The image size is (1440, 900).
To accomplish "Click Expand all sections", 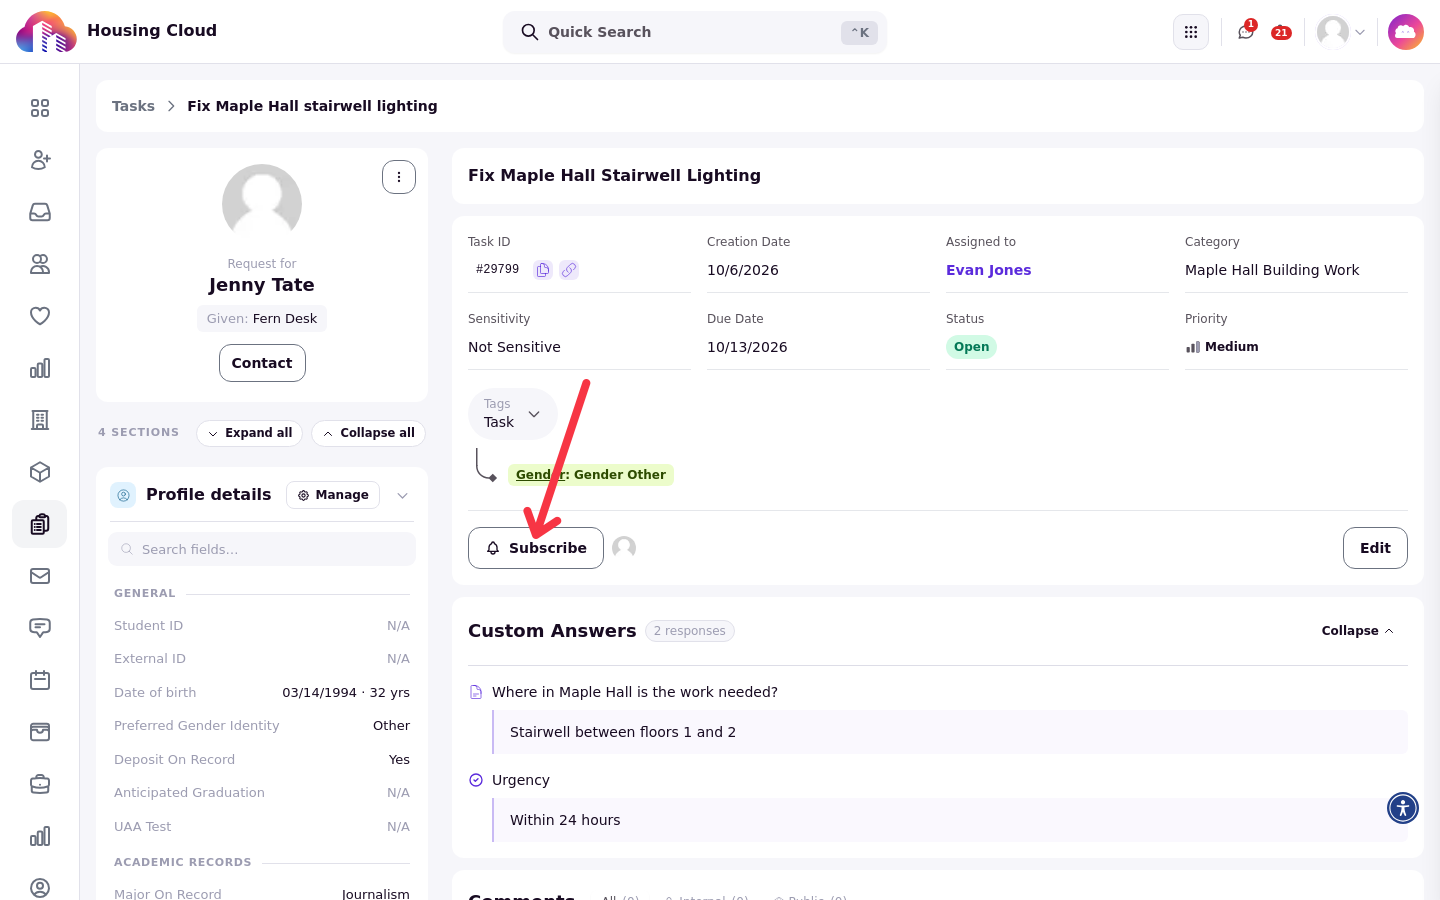I will pos(250,433).
